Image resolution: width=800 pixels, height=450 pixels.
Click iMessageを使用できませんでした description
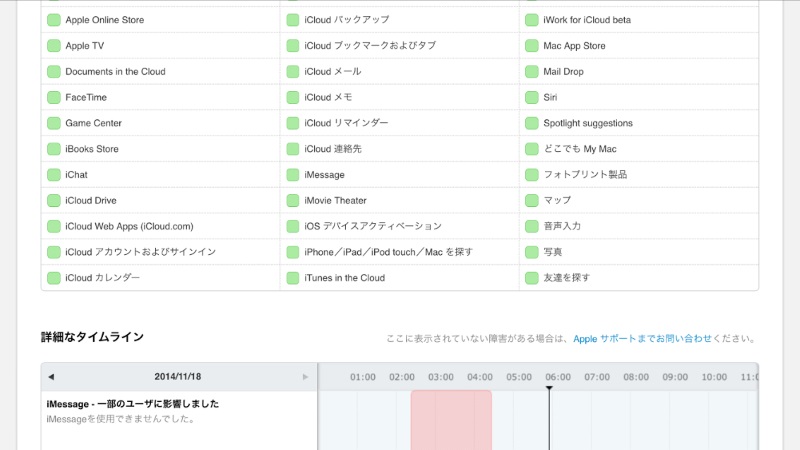pyautogui.click(x=120, y=419)
